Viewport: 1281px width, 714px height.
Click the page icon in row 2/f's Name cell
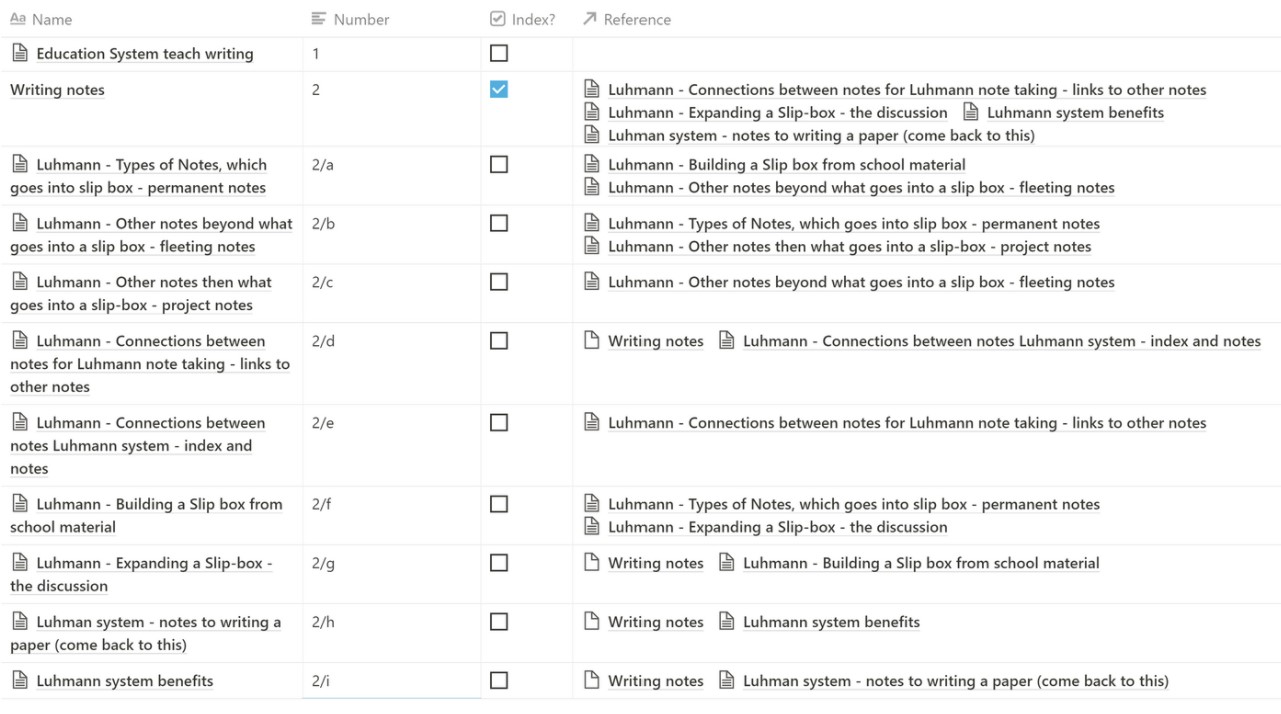[x=20, y=503]
